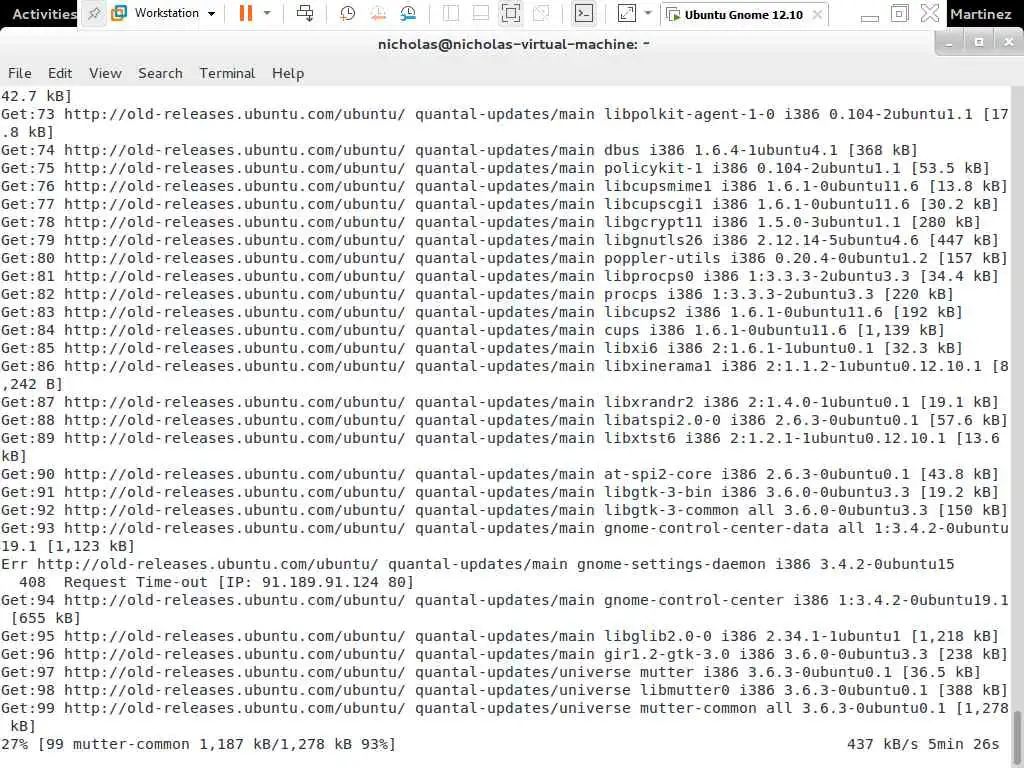The width and height of the screenshot is (1024, 768).
Task: Click the Get:97 mutter universe line
Action: pyautogui.click(x=490, y=672)
